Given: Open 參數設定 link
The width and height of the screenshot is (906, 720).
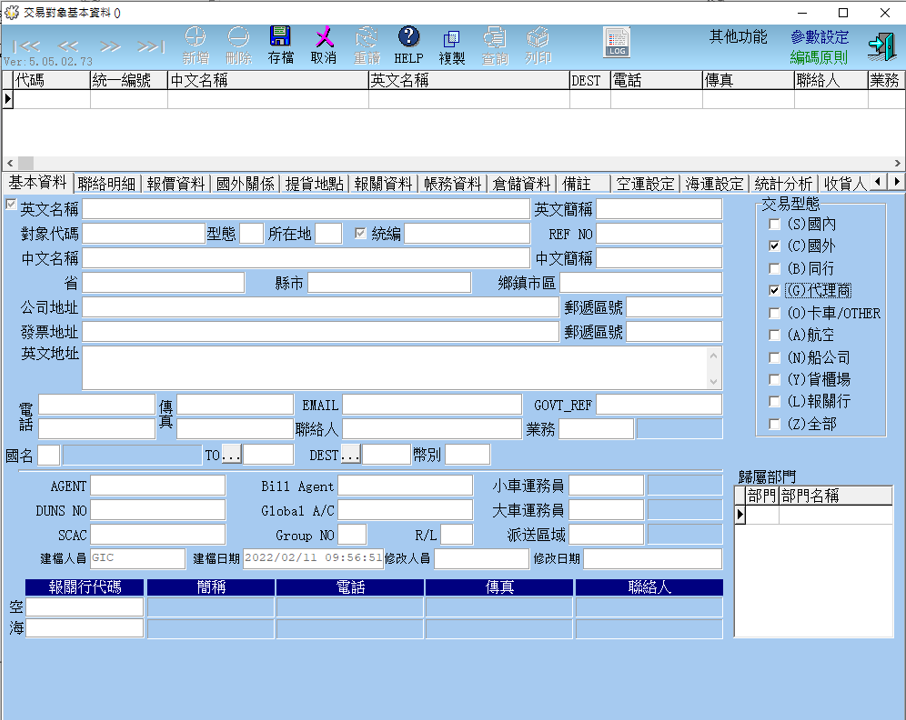Looking at the screenshot, I should (x=819, y=37).
